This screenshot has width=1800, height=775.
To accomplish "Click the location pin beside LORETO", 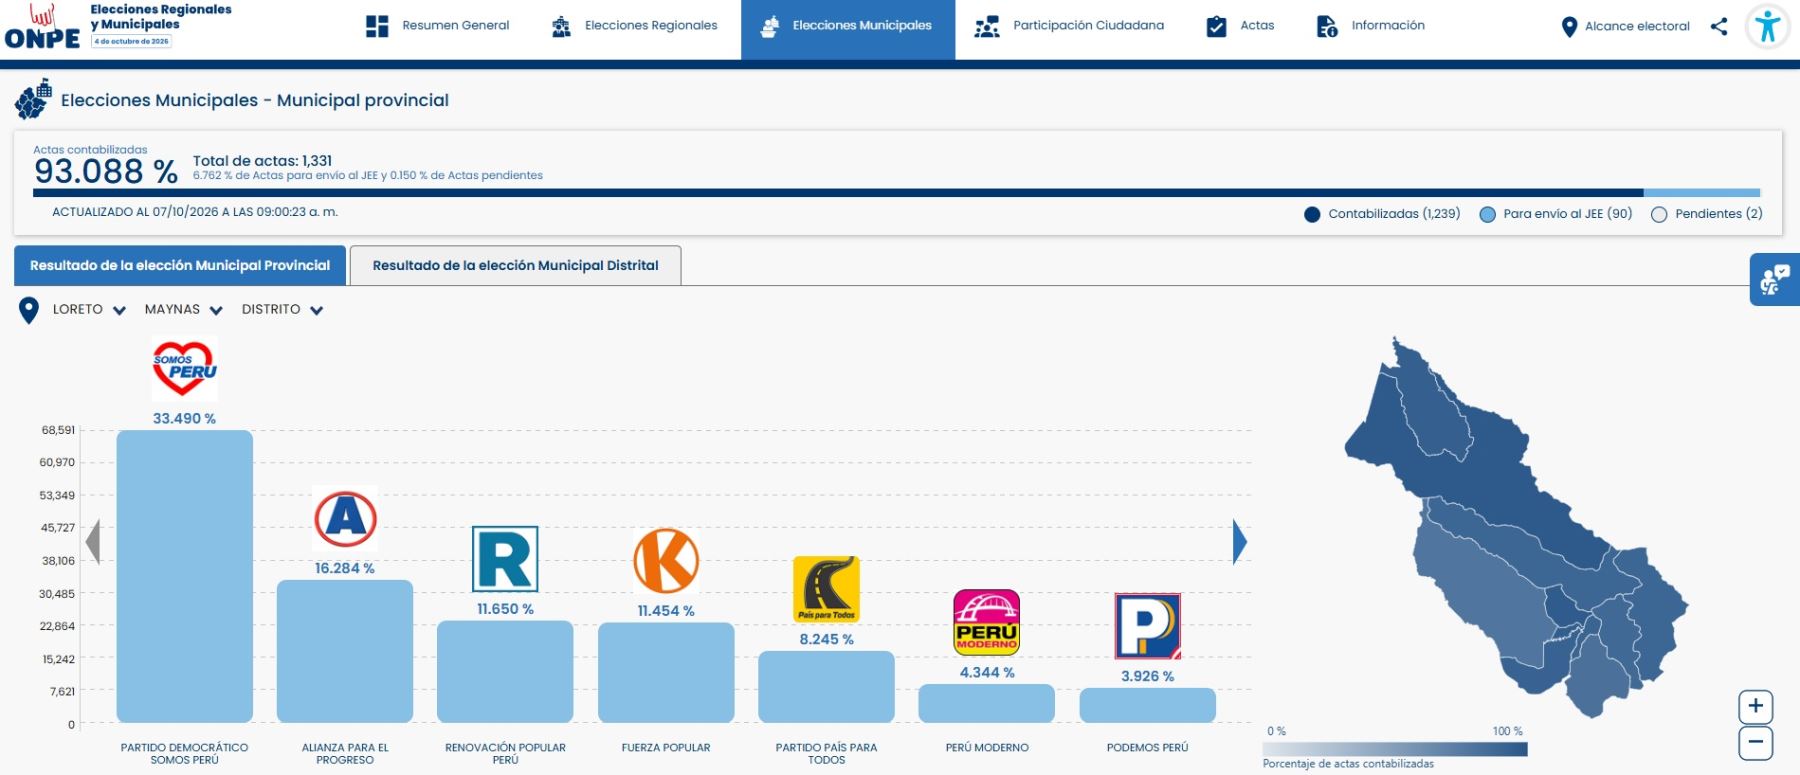I will tap(29, 310).
